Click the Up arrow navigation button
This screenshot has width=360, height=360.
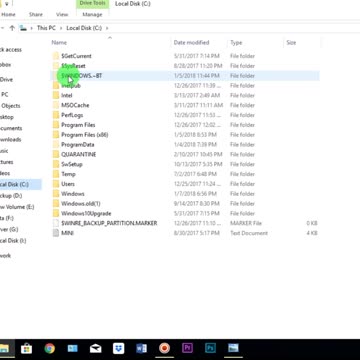[12, 28]
